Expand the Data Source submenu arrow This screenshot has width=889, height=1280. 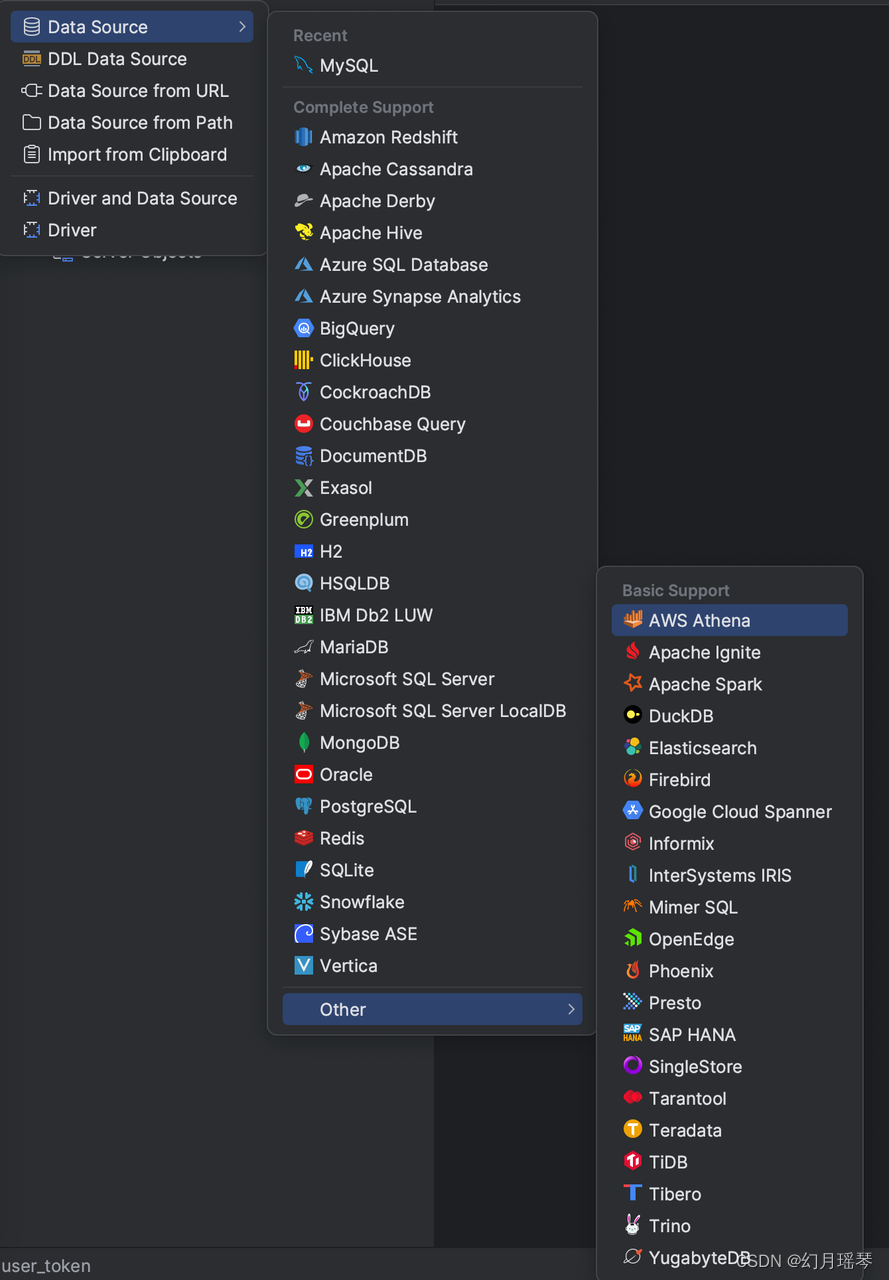242,27
